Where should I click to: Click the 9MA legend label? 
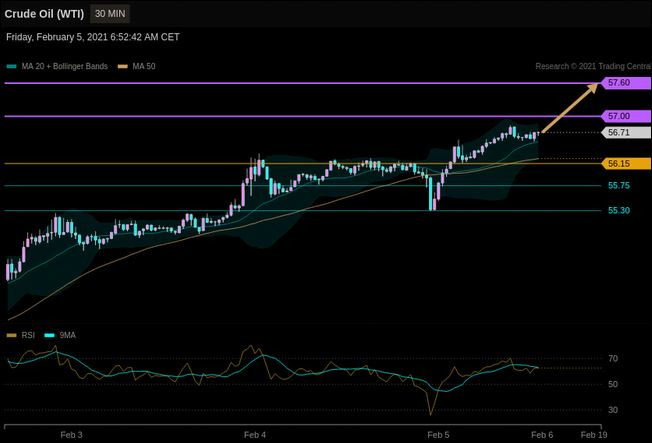[67, 335]
